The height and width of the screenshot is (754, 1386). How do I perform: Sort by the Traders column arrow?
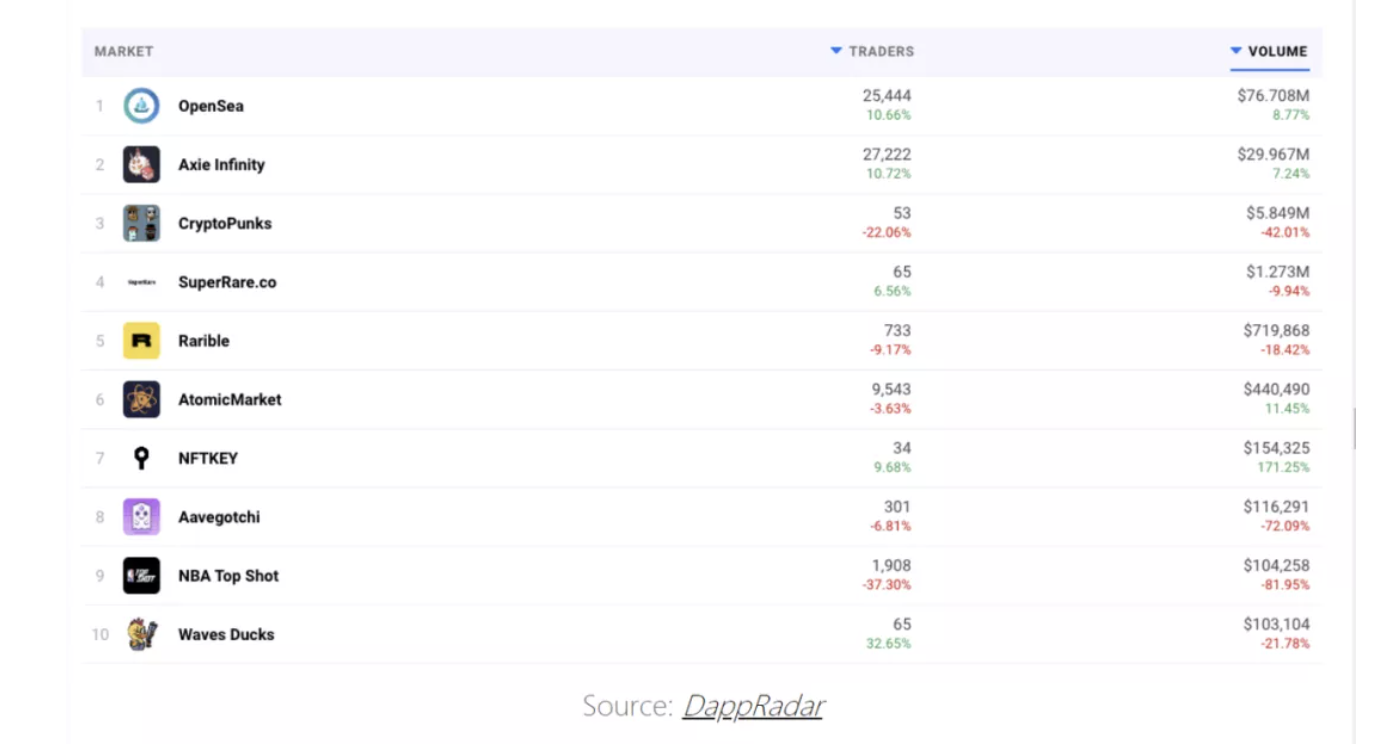tap(836, 51)
